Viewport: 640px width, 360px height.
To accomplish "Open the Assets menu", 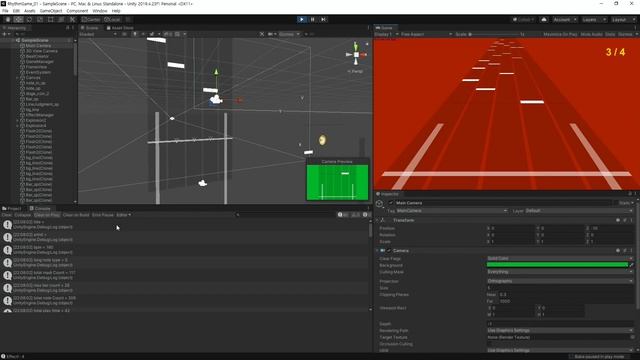I will pyautogui.click(x=30, y=11).
